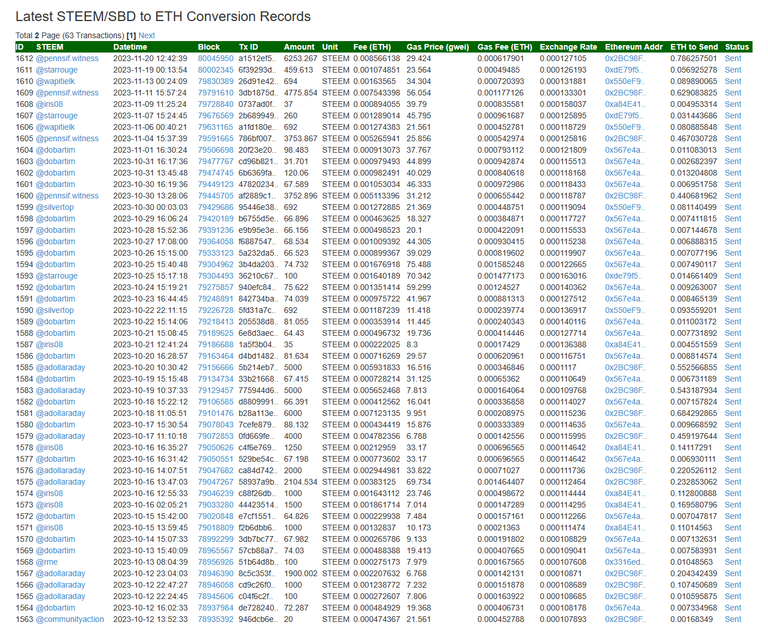Open @adollaraday link in row 1585
This screenshot has height=635, width=768.
point(60,367)
